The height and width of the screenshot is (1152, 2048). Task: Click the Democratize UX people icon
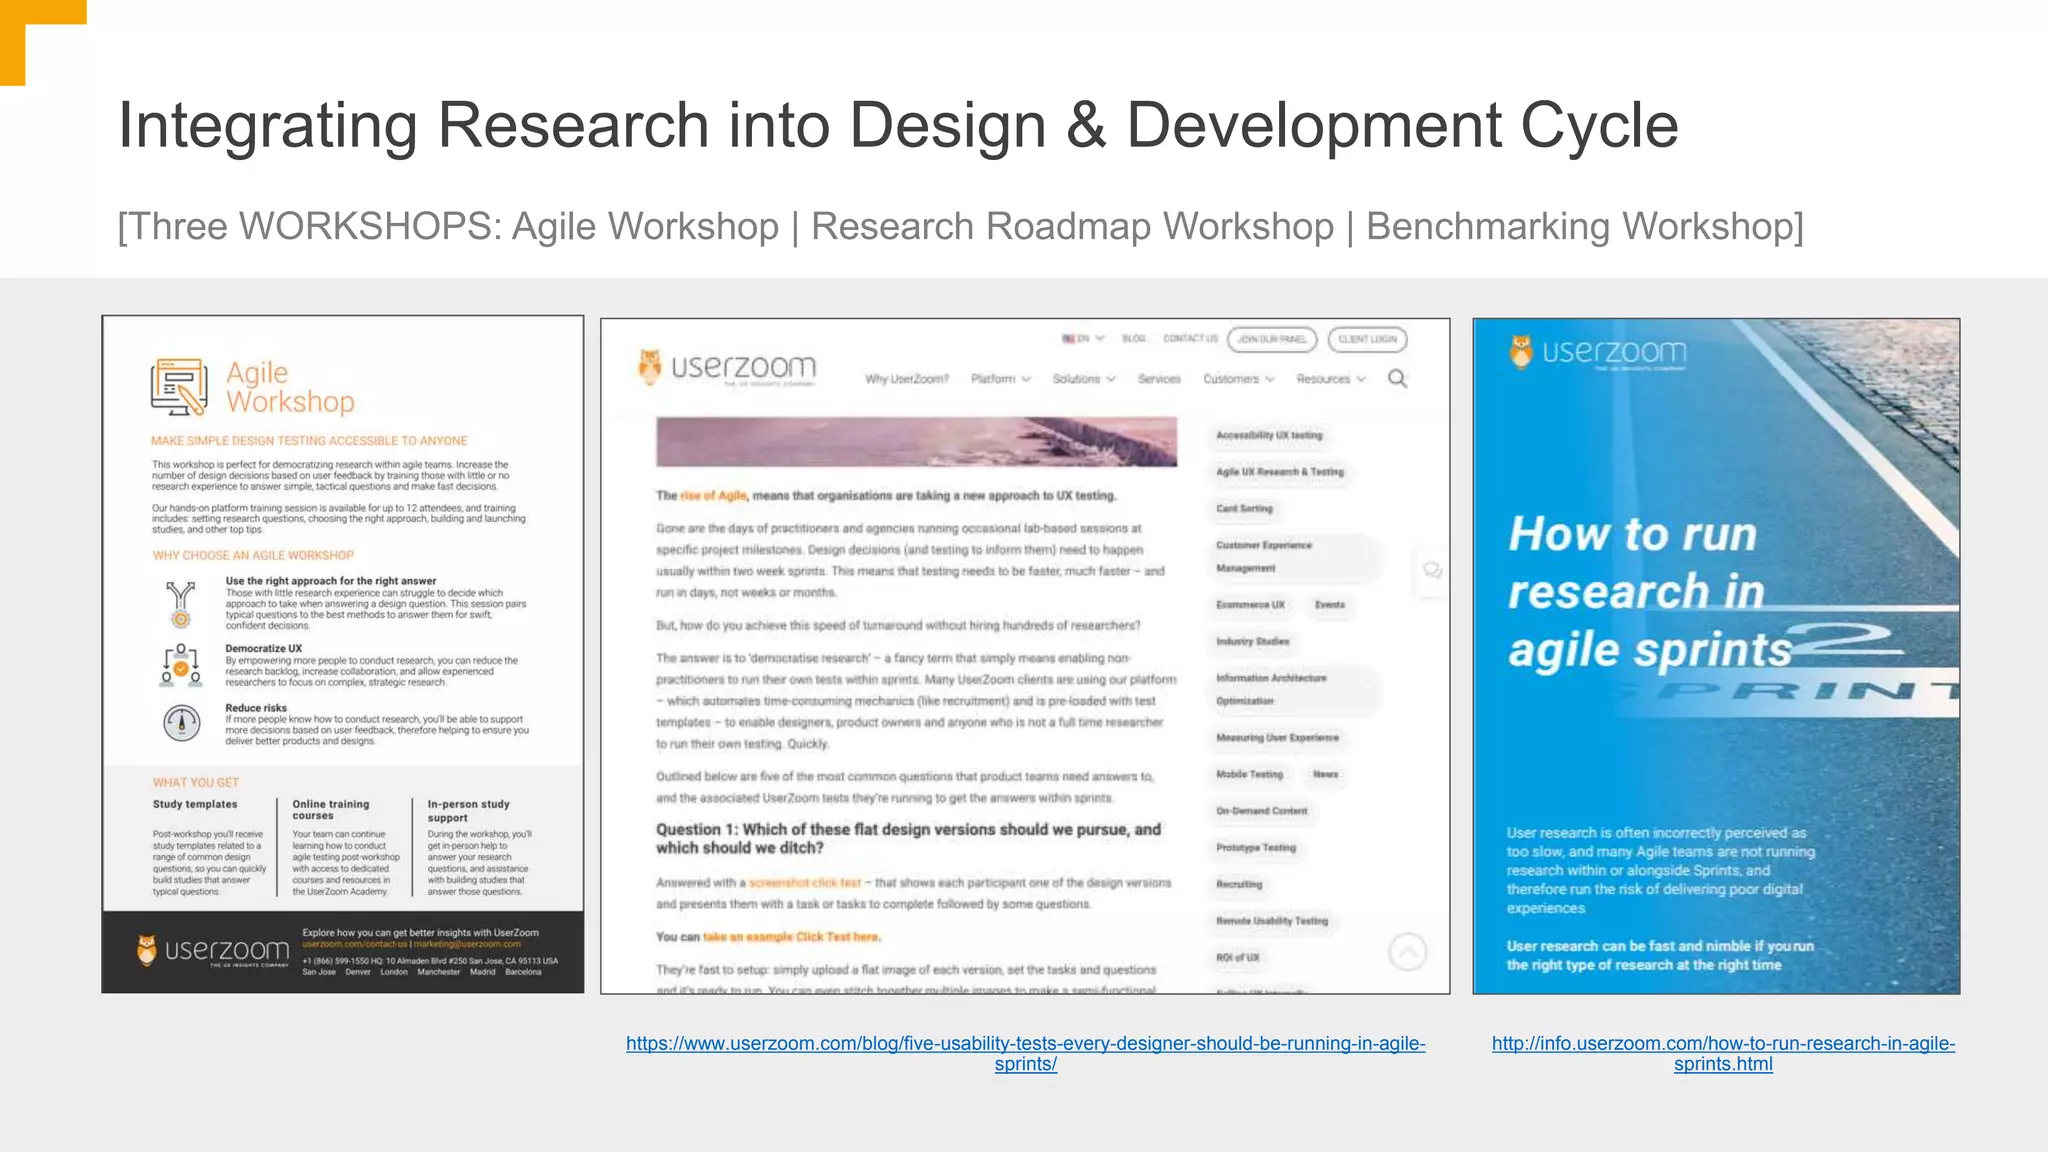tap(181, 665)
